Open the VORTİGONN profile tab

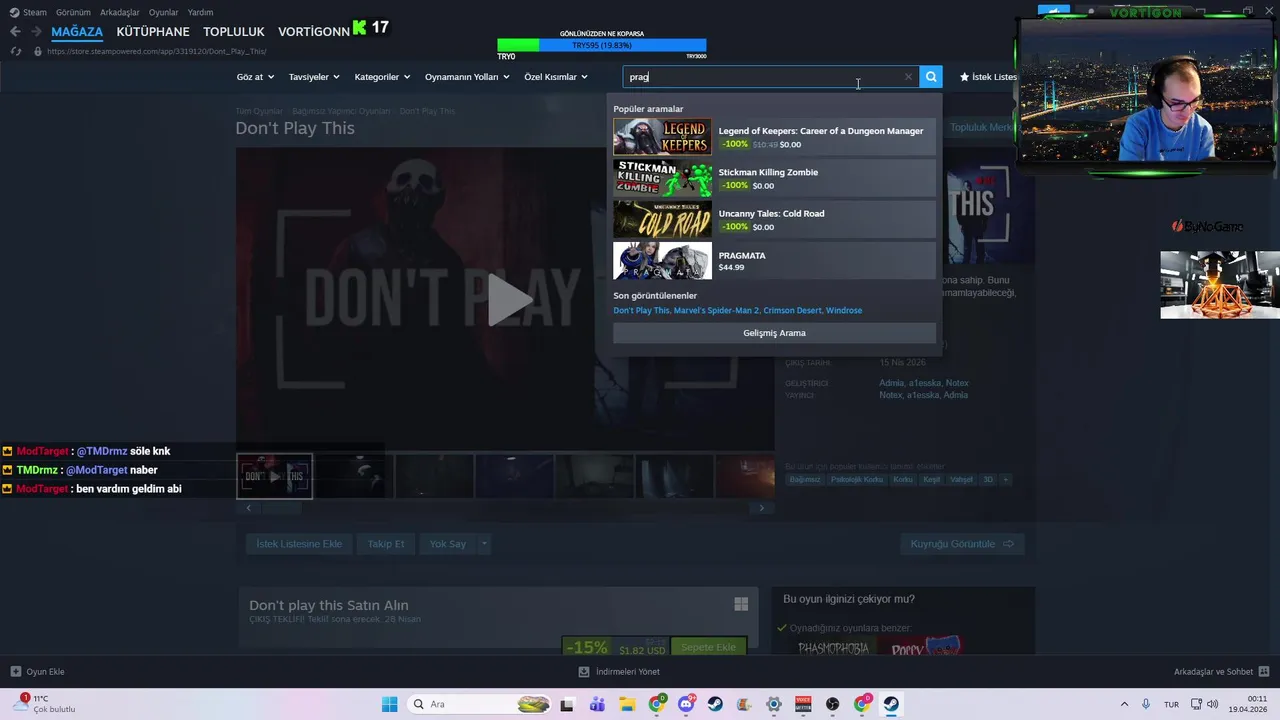pyautogui.click(x=314, y=32)
